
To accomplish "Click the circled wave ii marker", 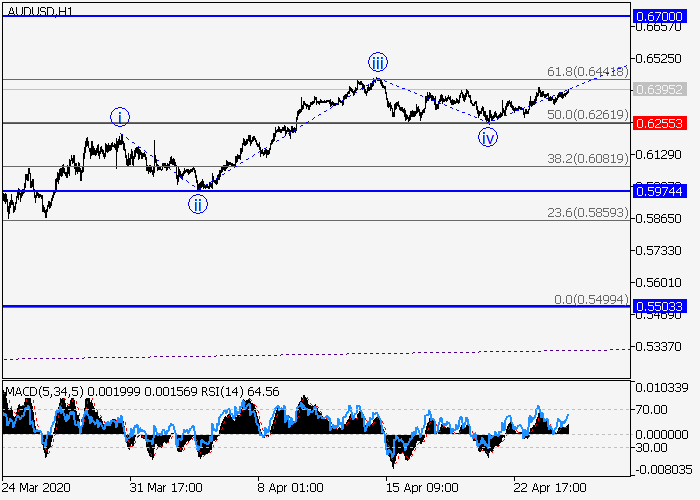I will [x=199, y=205].
